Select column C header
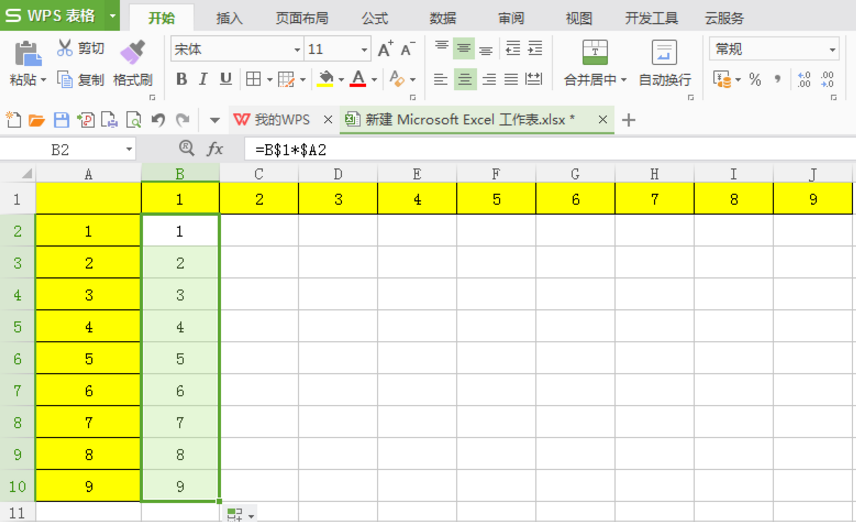 click(x=259, y=174)
